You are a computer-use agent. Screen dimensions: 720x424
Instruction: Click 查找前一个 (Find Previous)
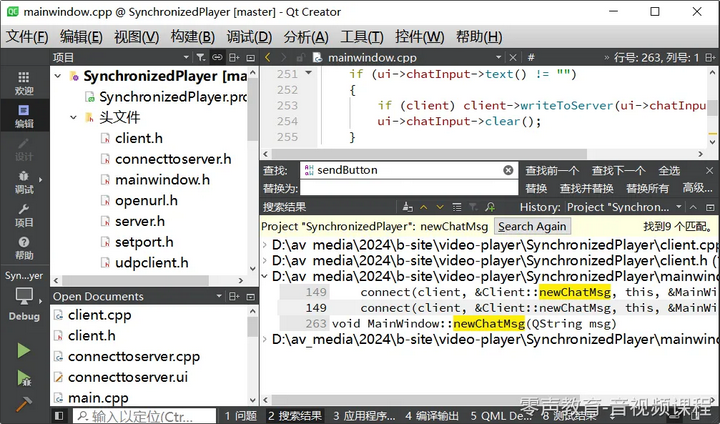[552, 170]
